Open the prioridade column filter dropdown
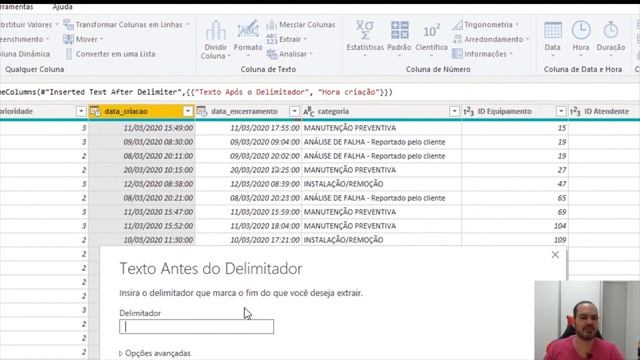 (81, 111)
